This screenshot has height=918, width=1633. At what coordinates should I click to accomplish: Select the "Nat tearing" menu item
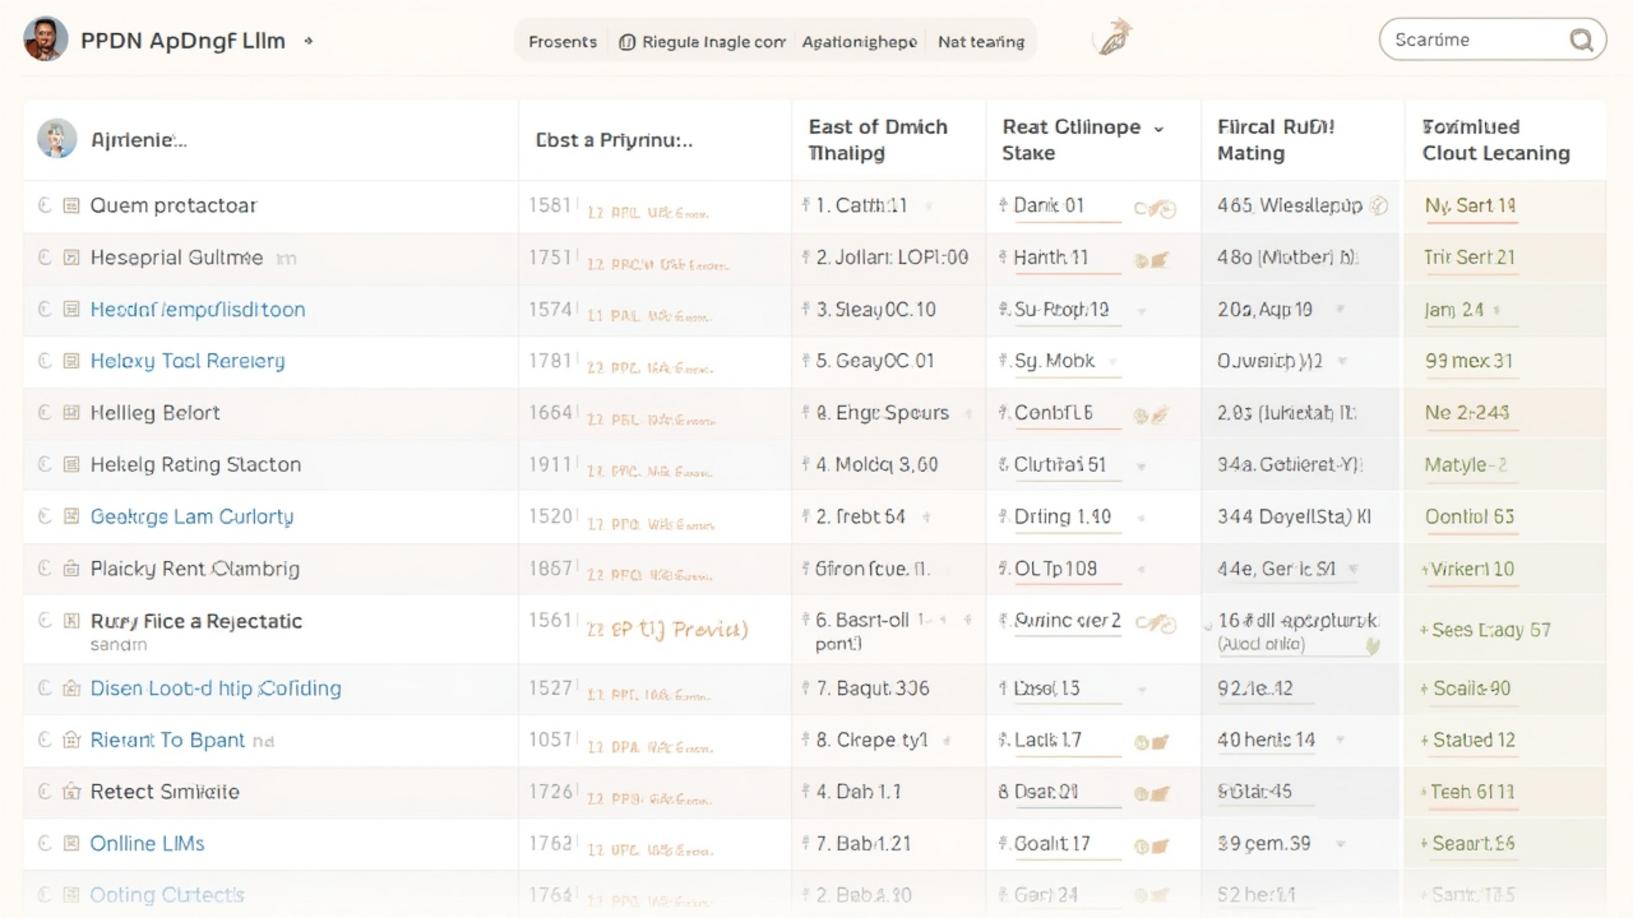982,42
